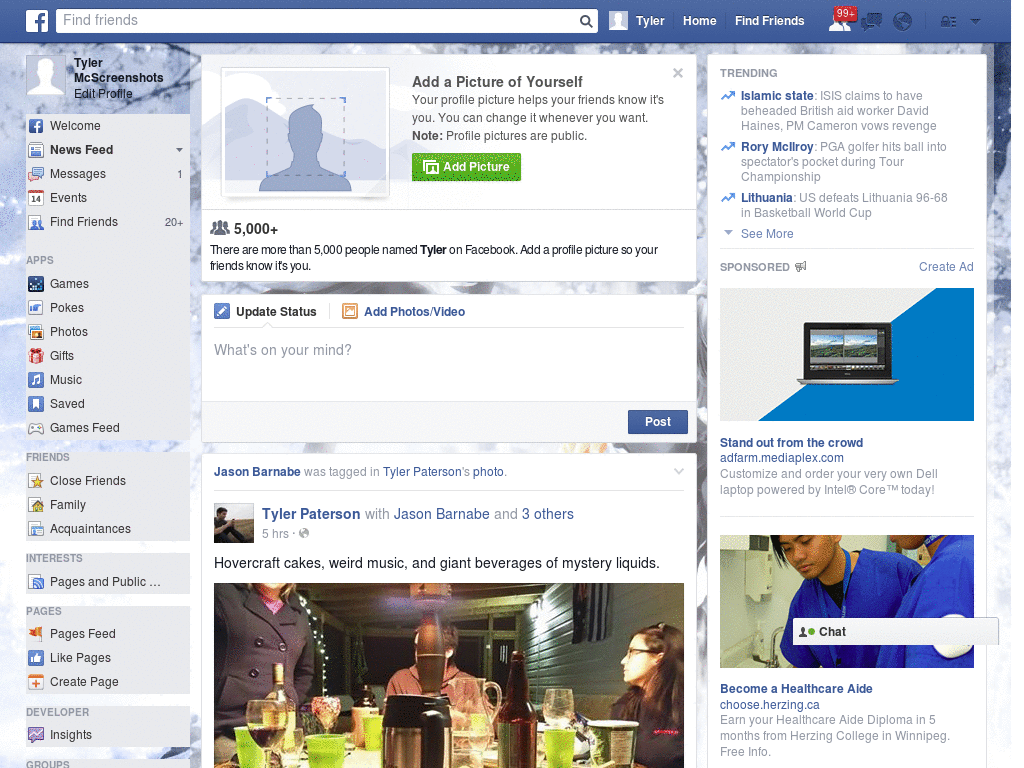This screenshot has height=768, width=1024.
Task: Open the Rory McIlroy trending link
Action: 777,147
